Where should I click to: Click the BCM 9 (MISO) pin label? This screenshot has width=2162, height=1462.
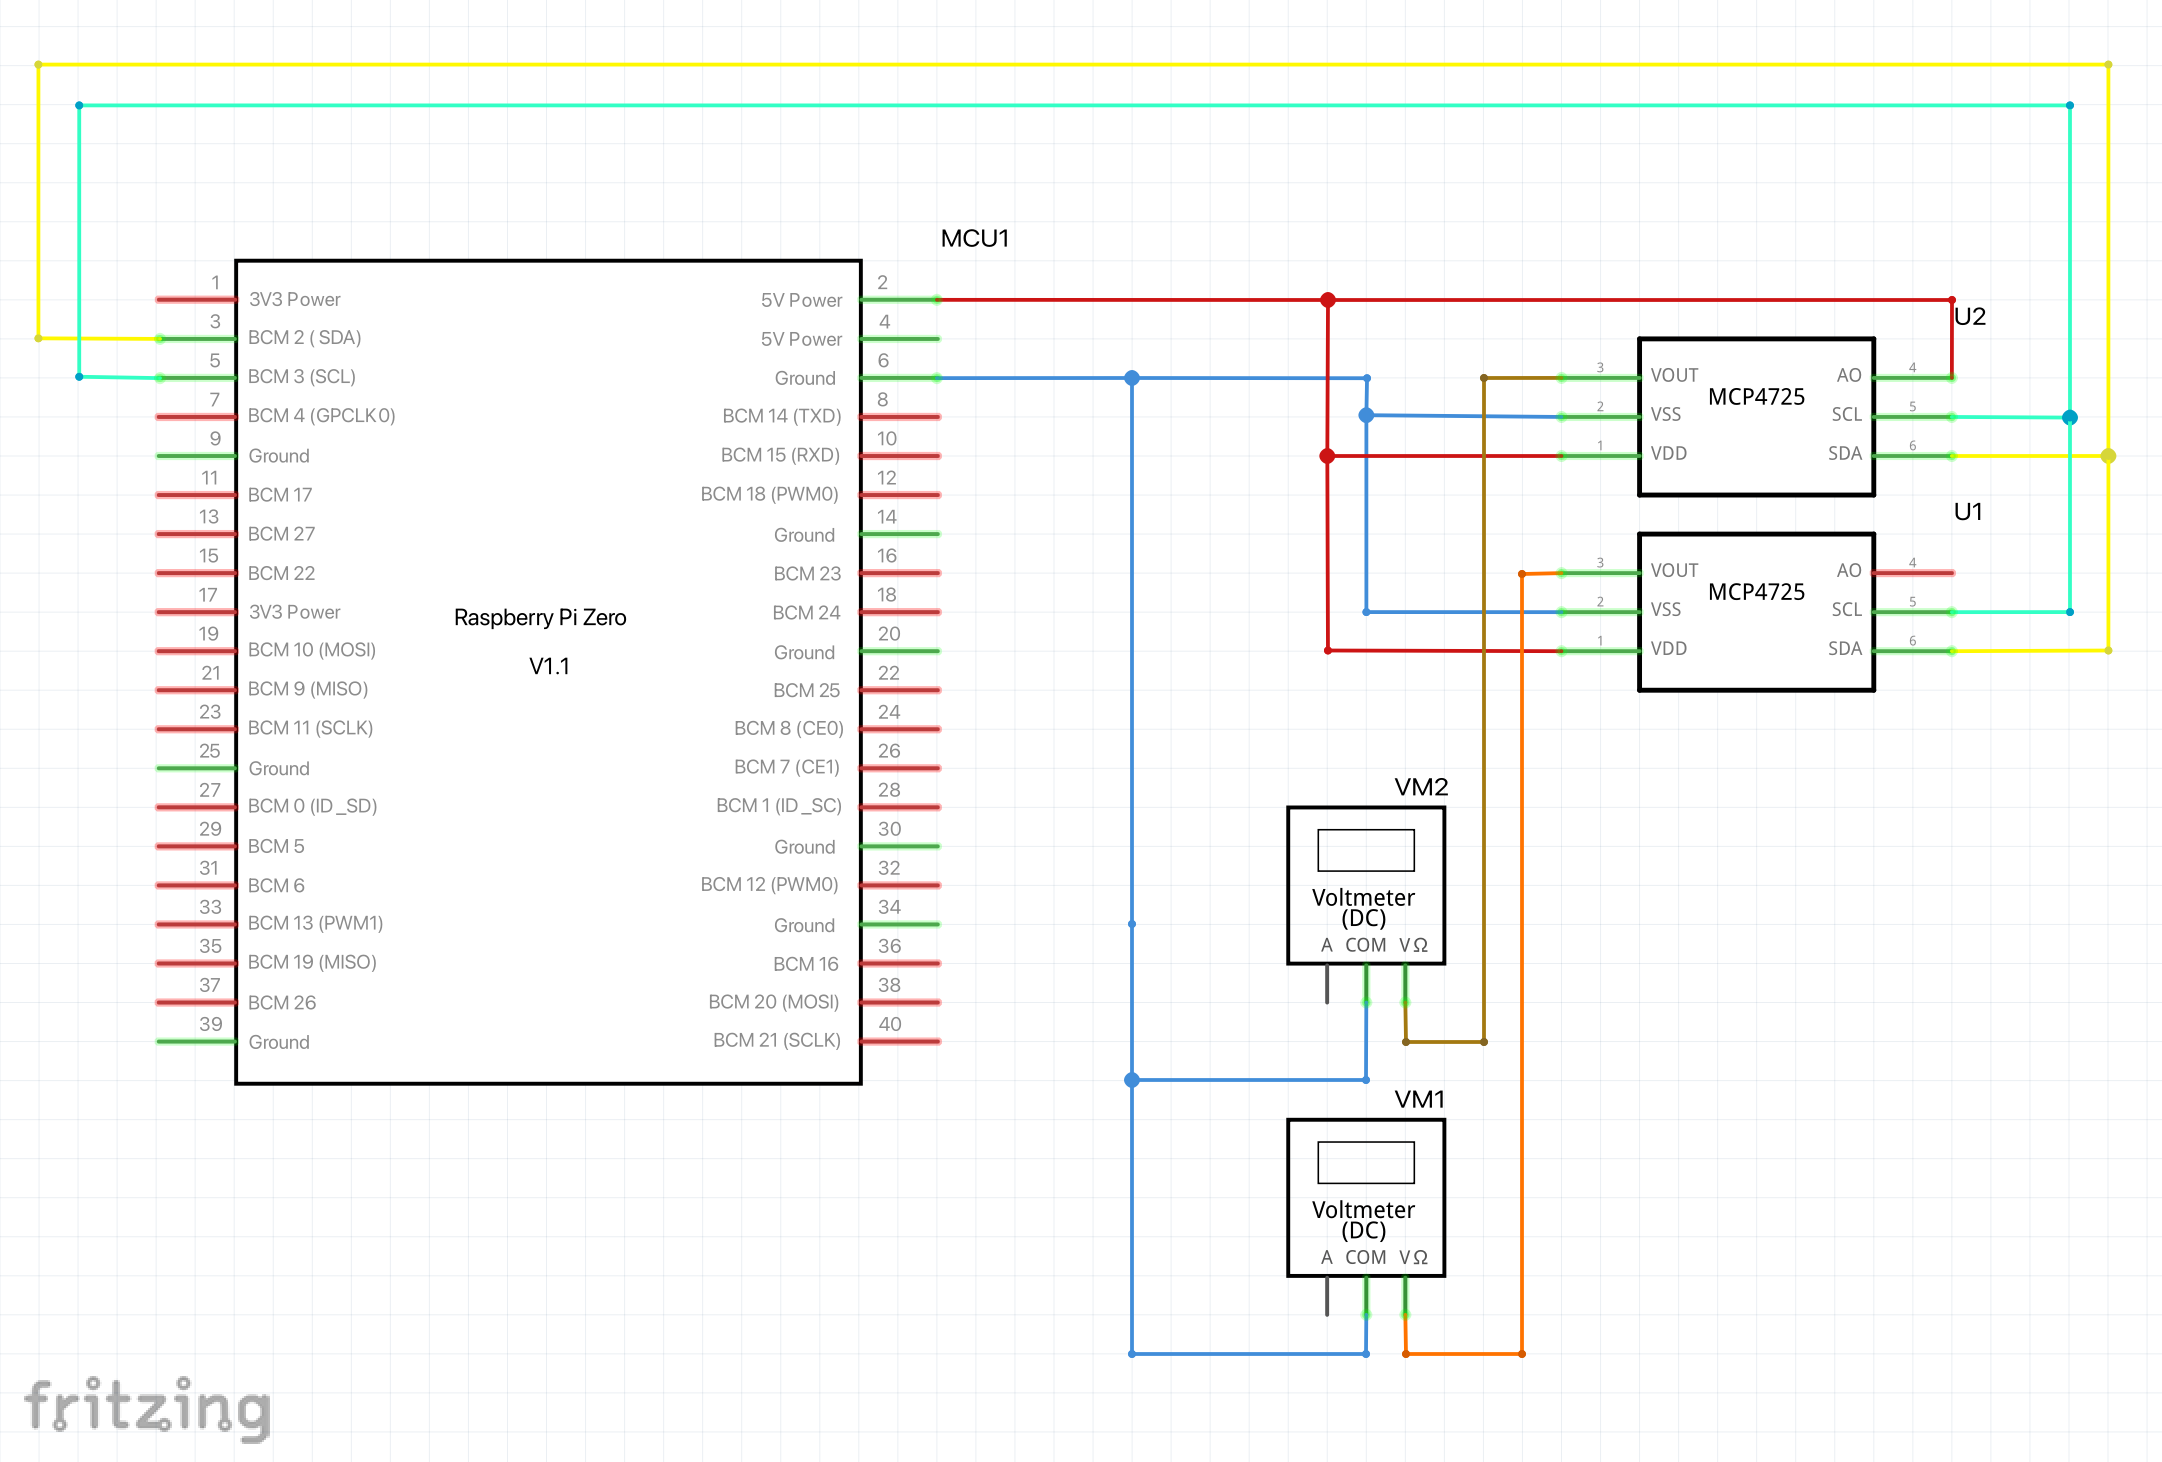tap(307, 689)
